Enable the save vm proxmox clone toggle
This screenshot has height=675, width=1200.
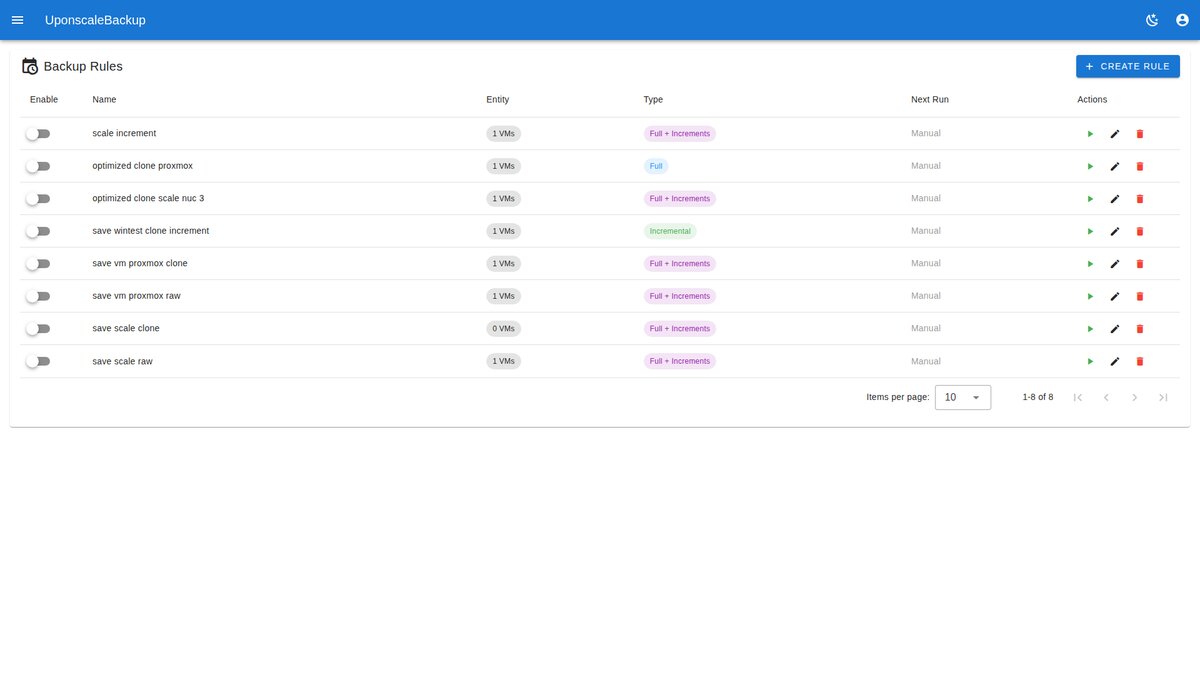[38, 264]
